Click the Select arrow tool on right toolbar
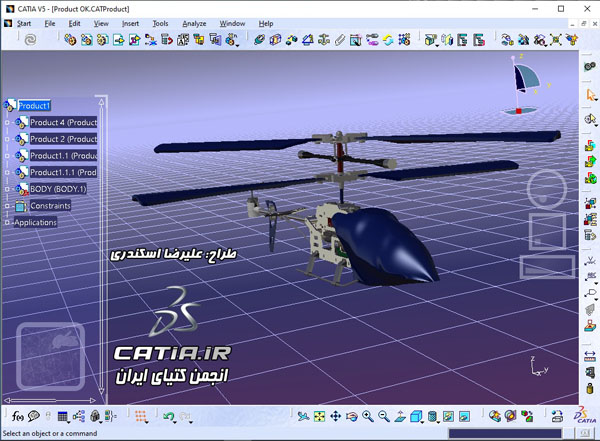 (x=590, y=95)
